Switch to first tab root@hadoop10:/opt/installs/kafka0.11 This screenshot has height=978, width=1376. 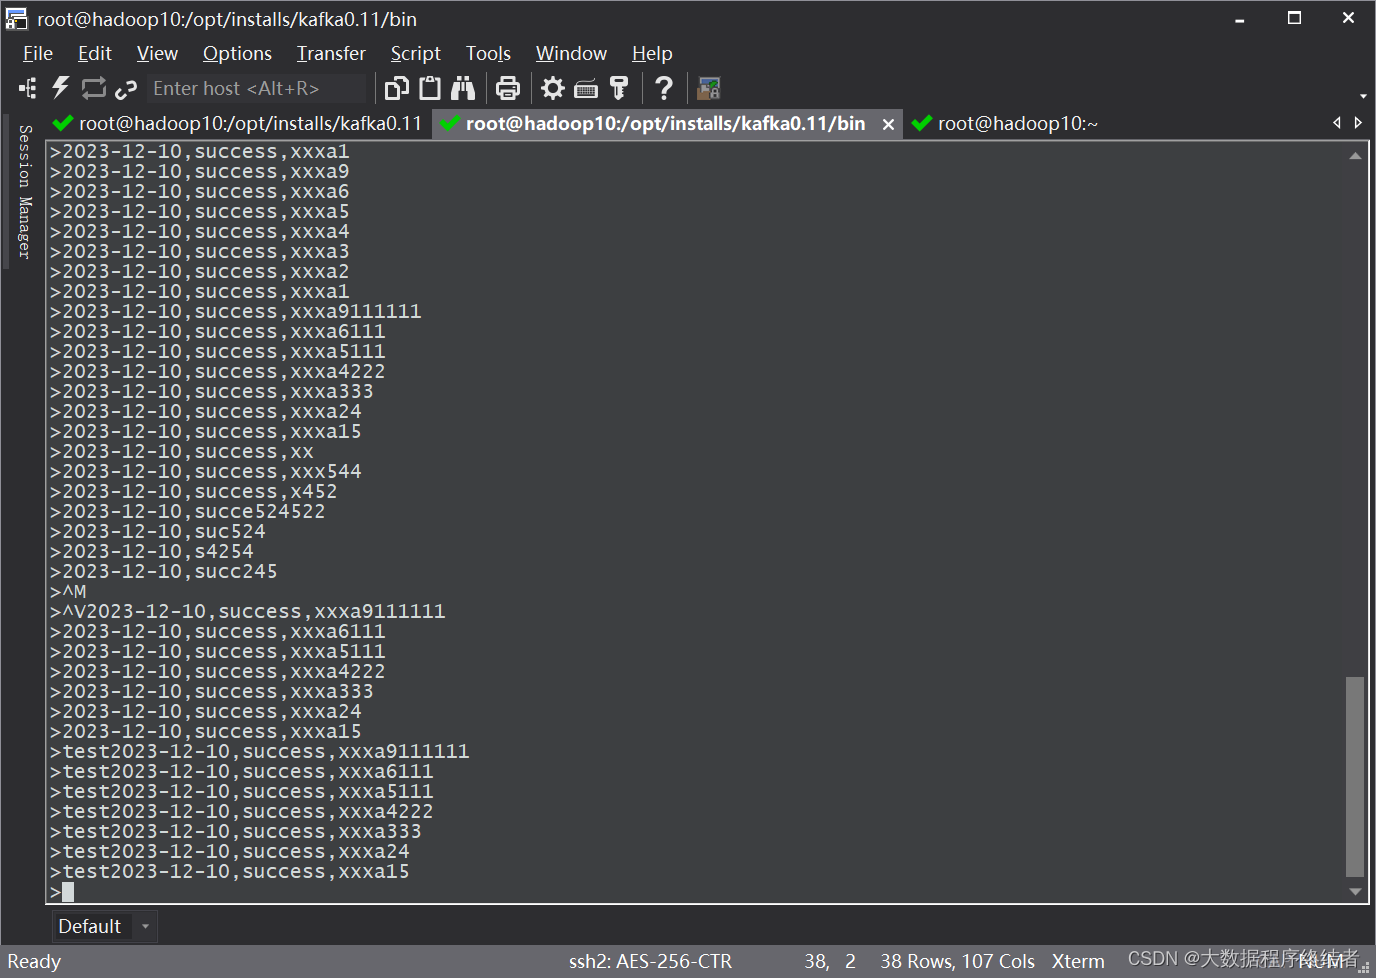[x=239, y=123]
